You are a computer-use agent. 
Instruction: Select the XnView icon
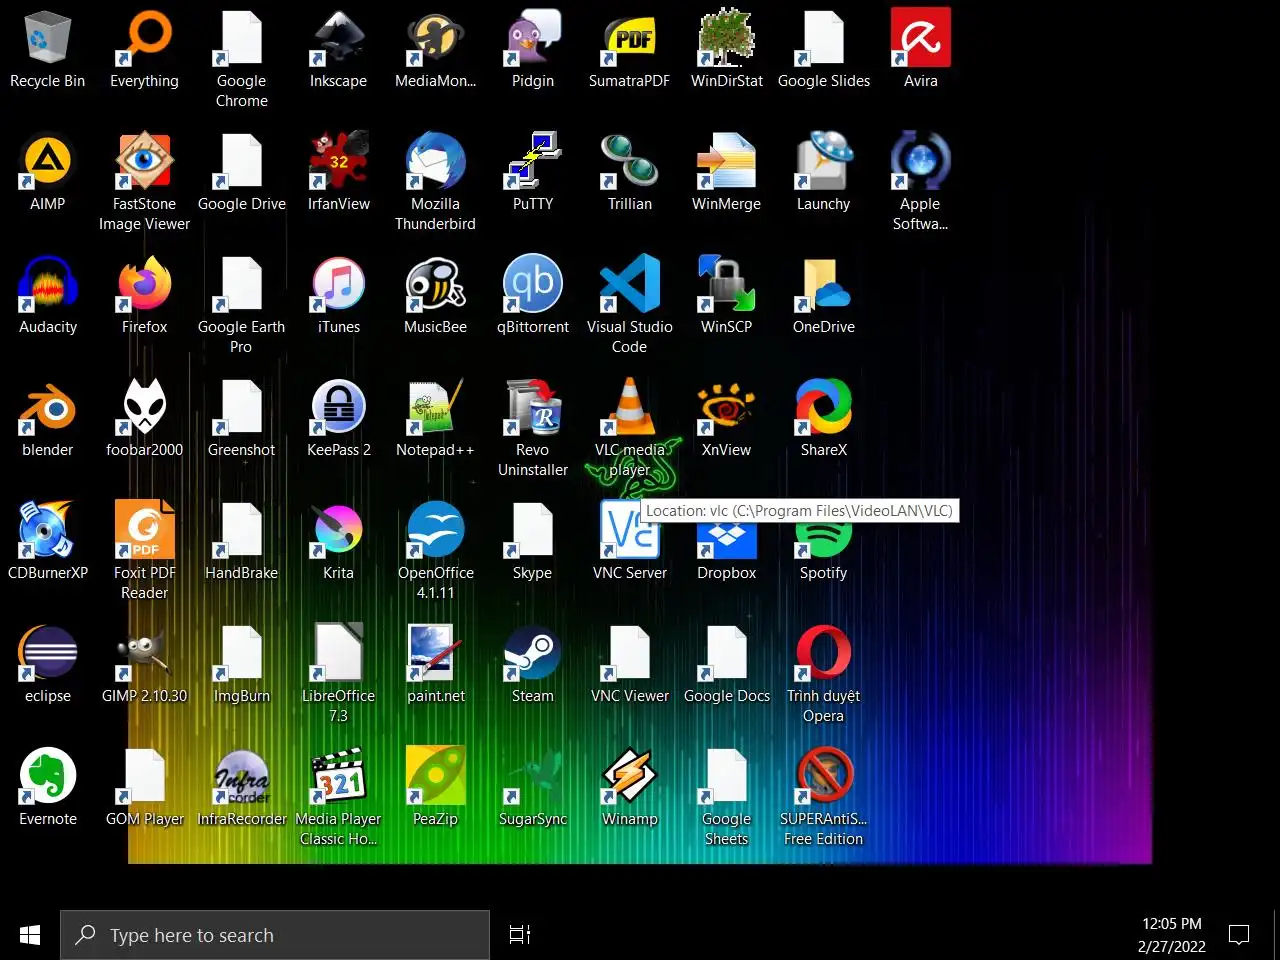click(726, 407)
